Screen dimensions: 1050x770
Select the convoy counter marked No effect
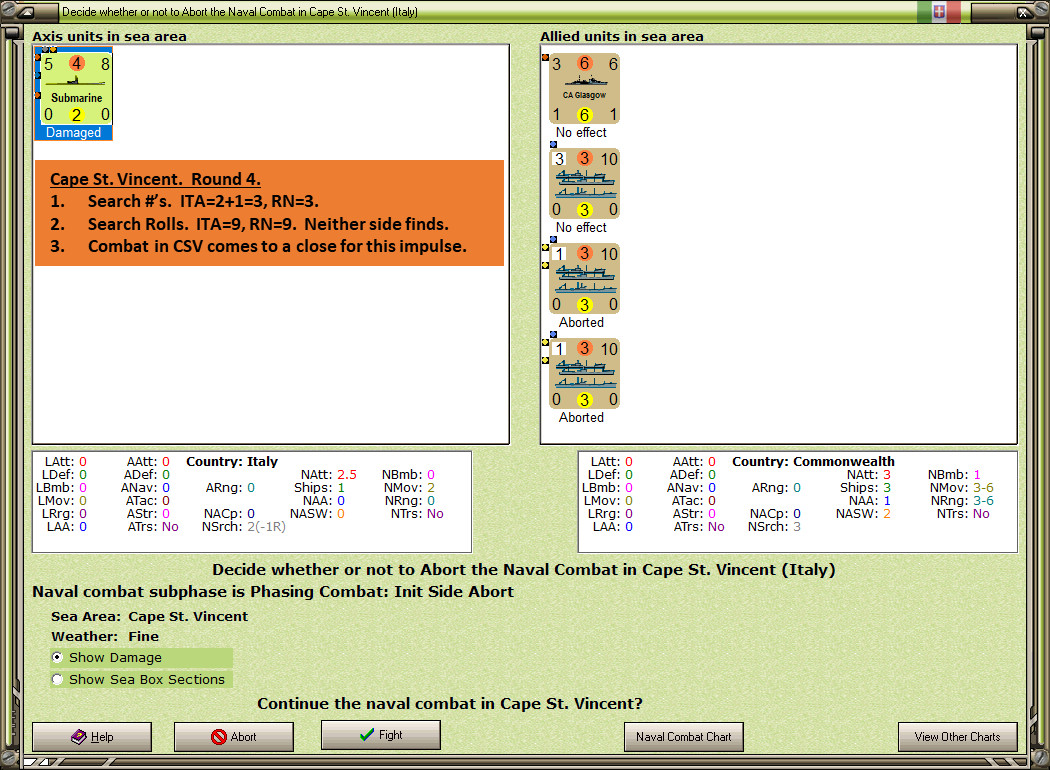click(584, 183)
